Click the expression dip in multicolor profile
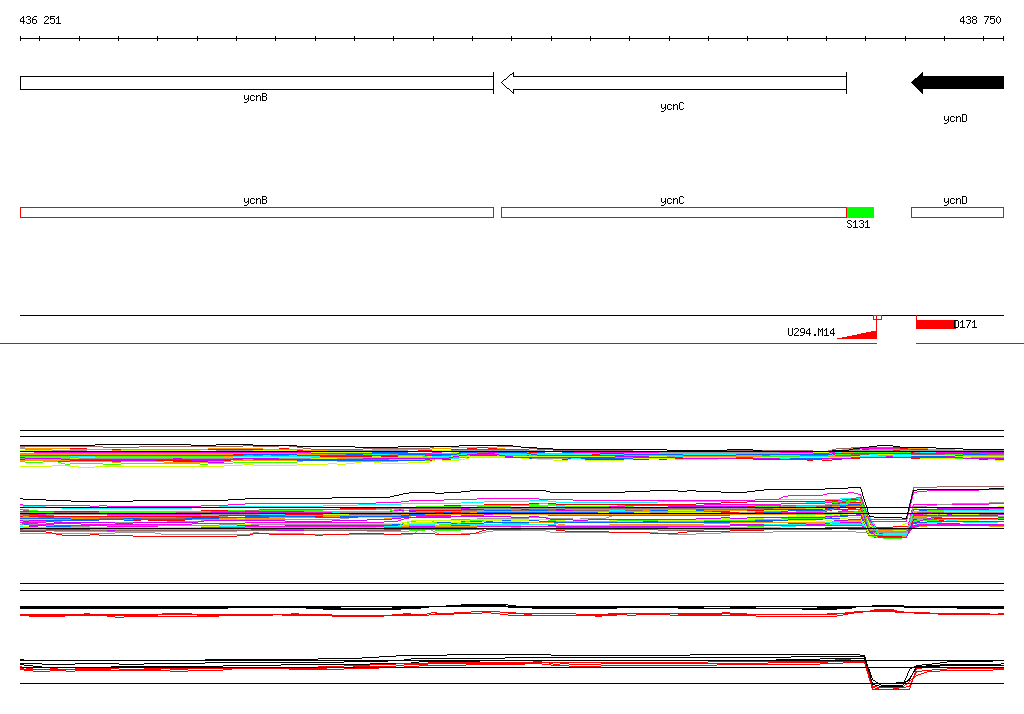This screenshot has width=1024, height=714. pyautogui.click(x=887, y=523)
